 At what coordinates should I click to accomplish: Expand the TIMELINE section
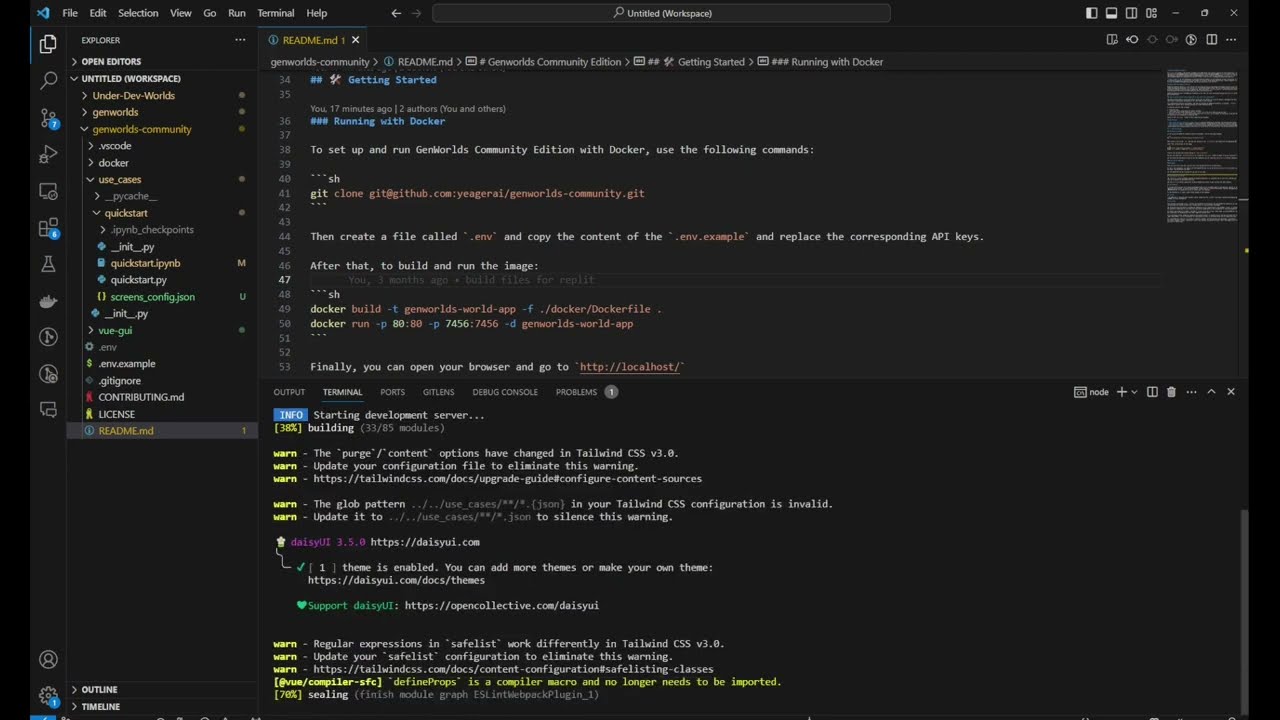[x=162, y=706]
